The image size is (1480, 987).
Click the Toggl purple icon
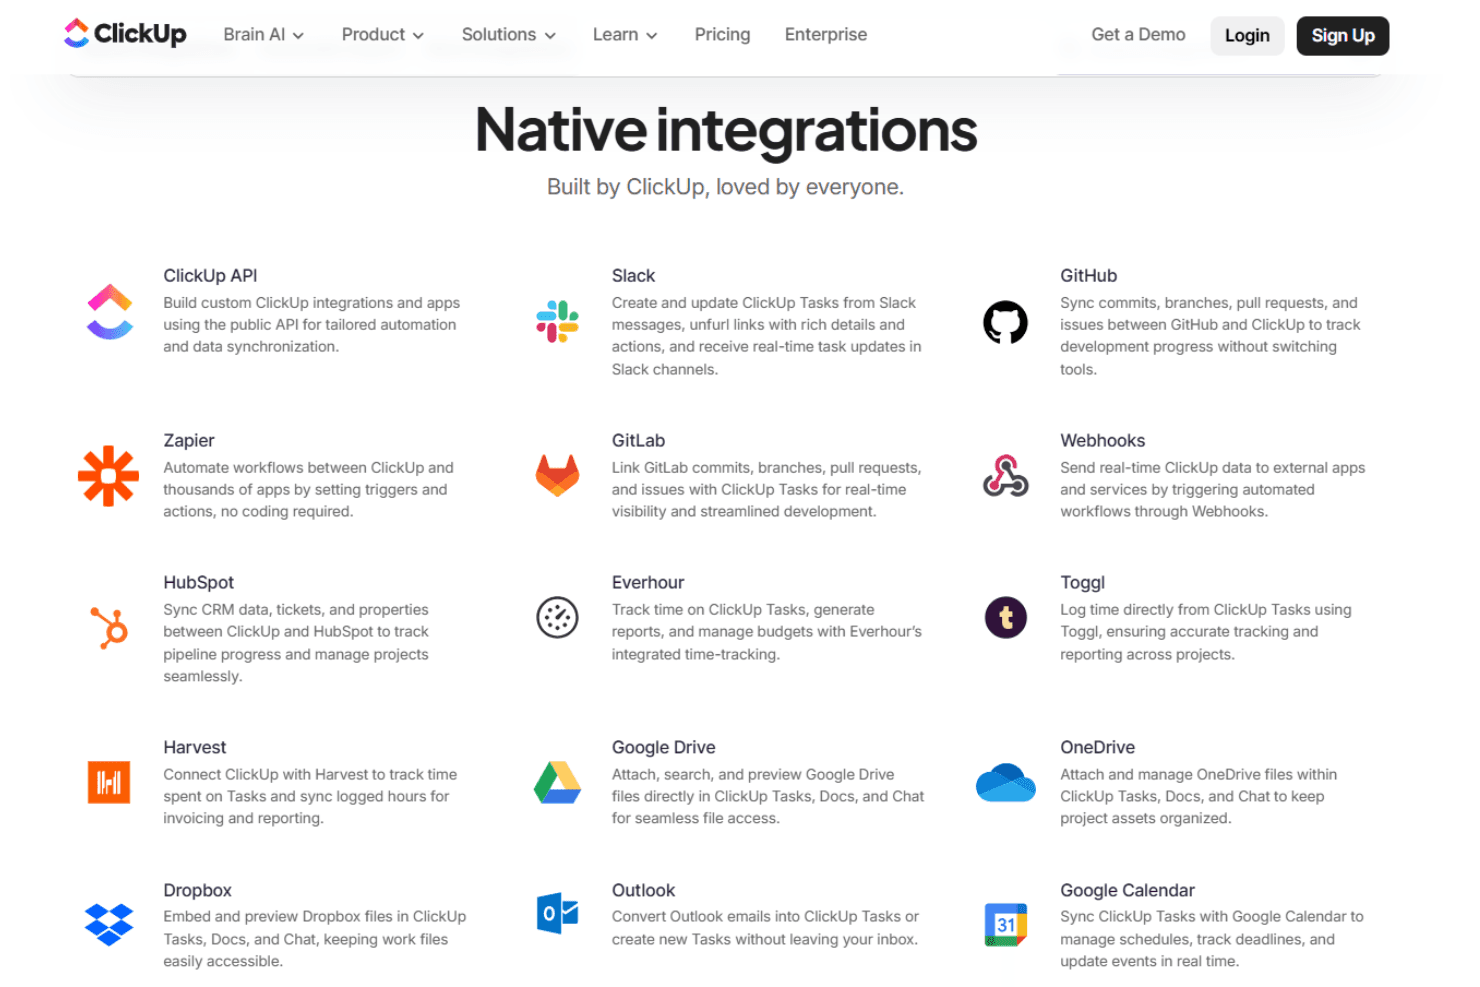pos(1005,617)
